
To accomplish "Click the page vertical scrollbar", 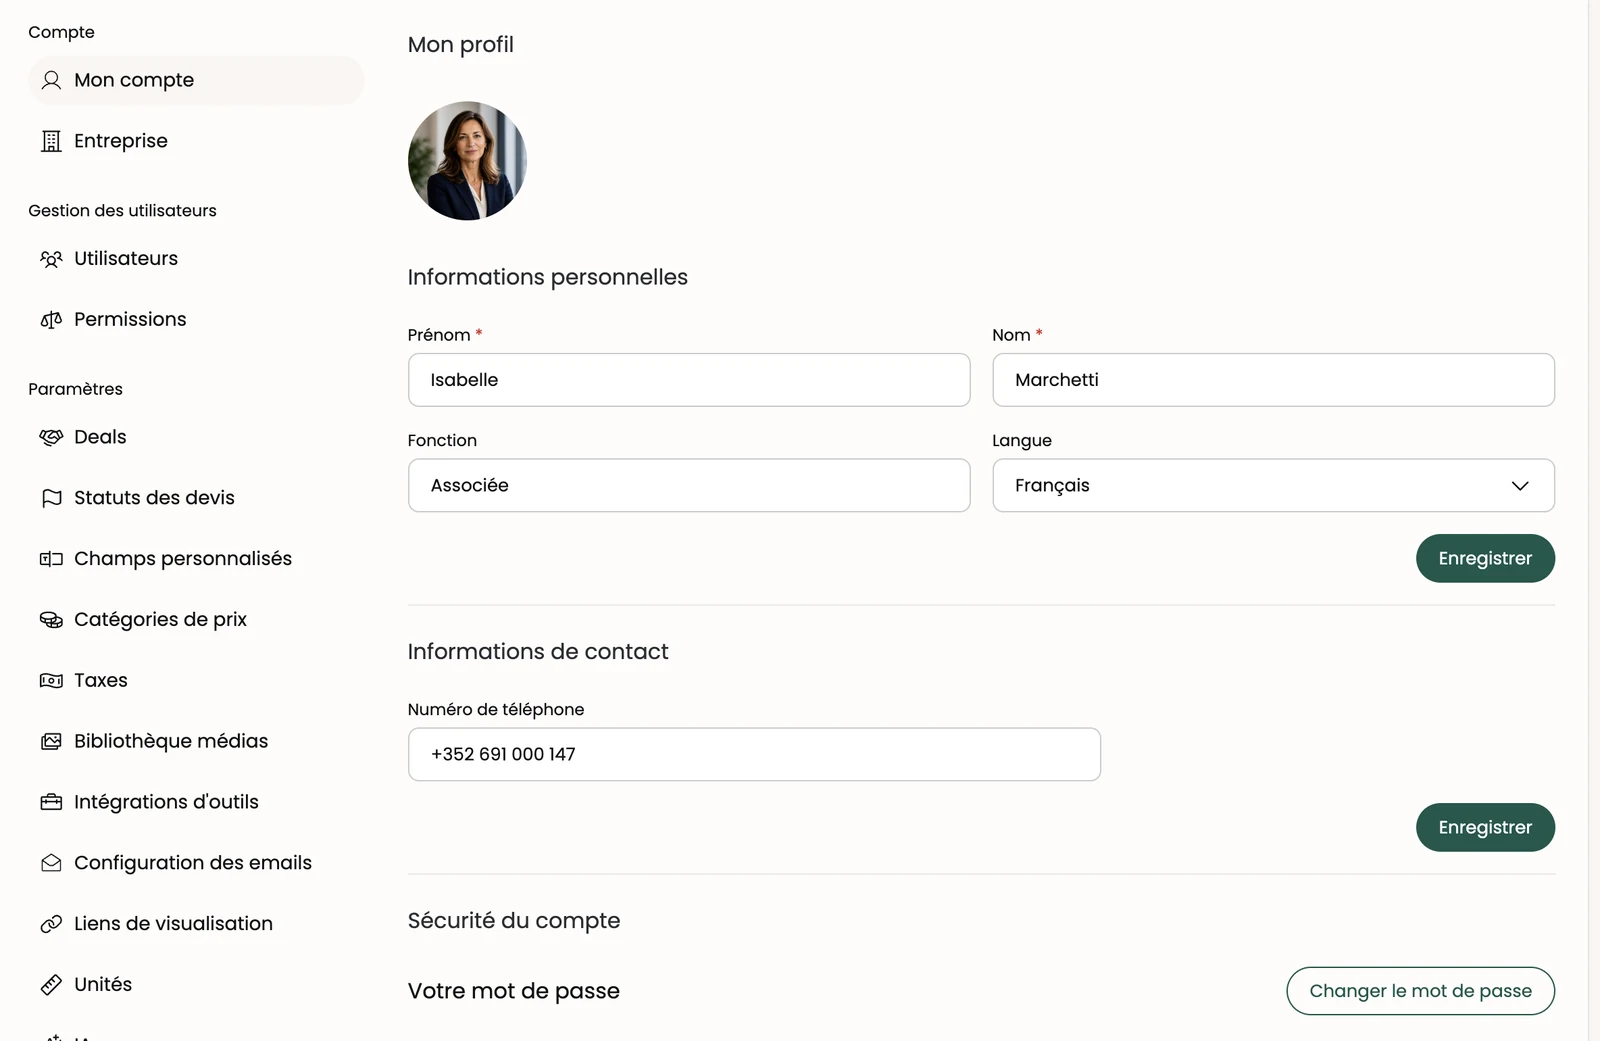I will point(1594,520).
